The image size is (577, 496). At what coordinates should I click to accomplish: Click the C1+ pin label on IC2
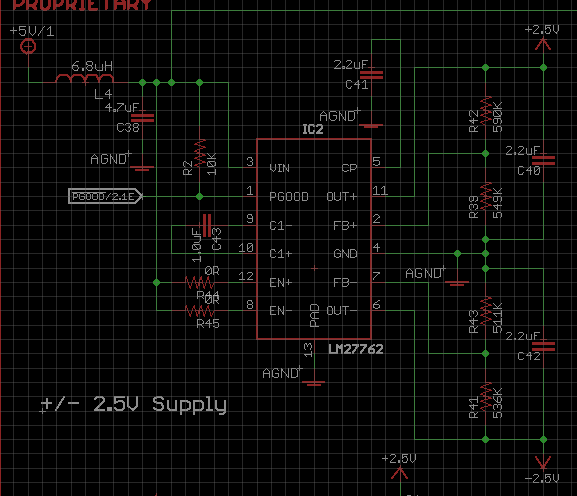pos(281,254)
